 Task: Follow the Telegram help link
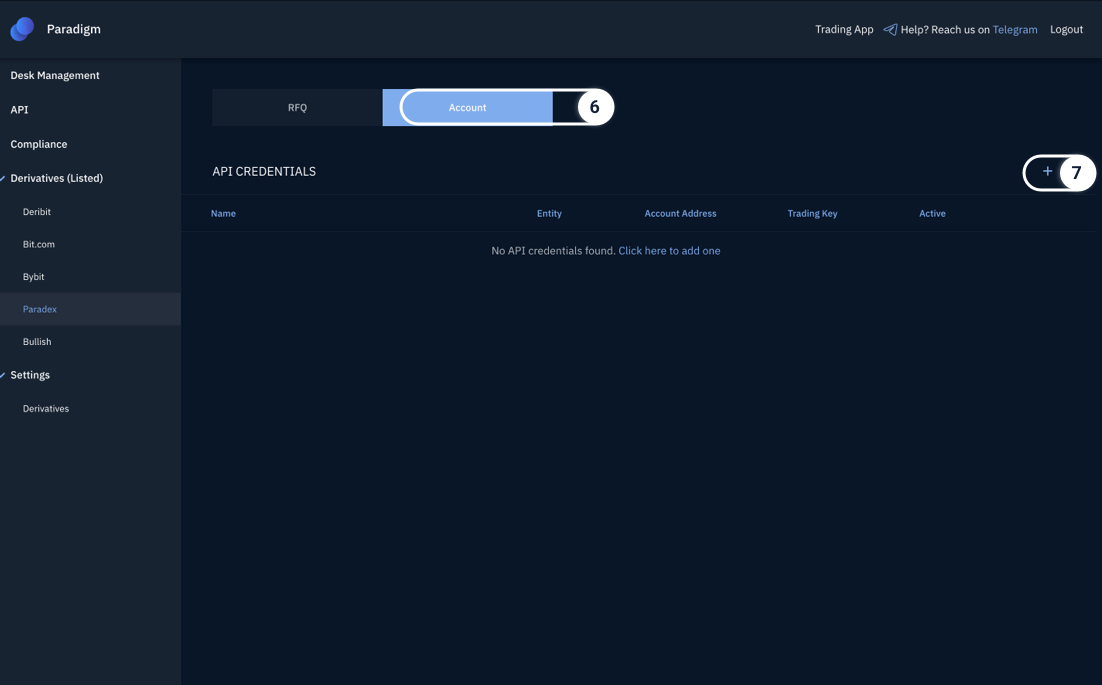1015,30
